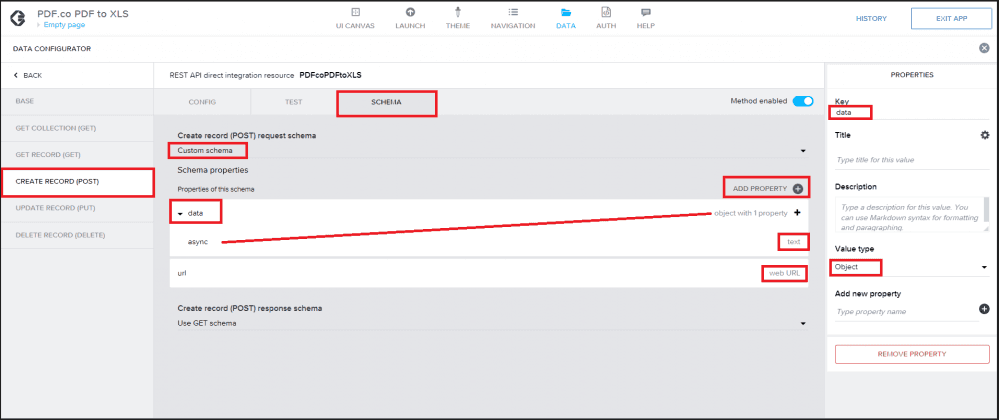The width and height of the screenshot is (999, 420).
Task: Click plus icon to add new property
Action: [x=984, y=310]
